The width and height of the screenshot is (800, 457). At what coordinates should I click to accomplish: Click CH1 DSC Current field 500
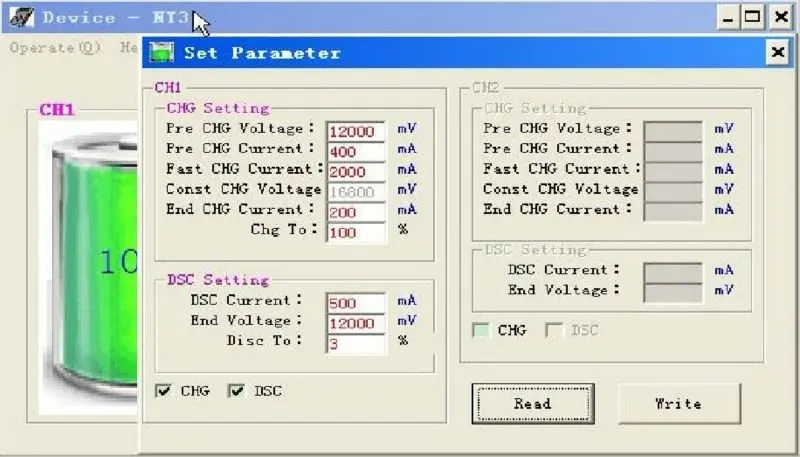[356, 303]
